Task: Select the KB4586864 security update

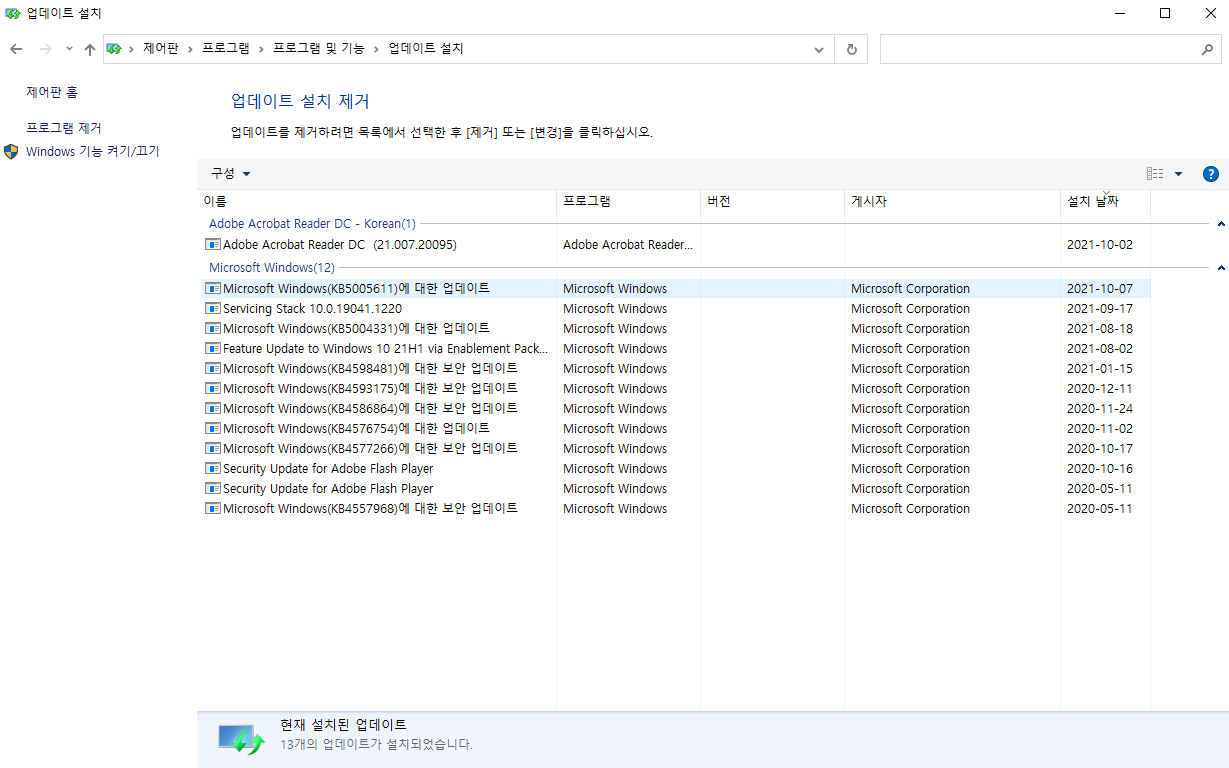Action: [x=370, y=408]
